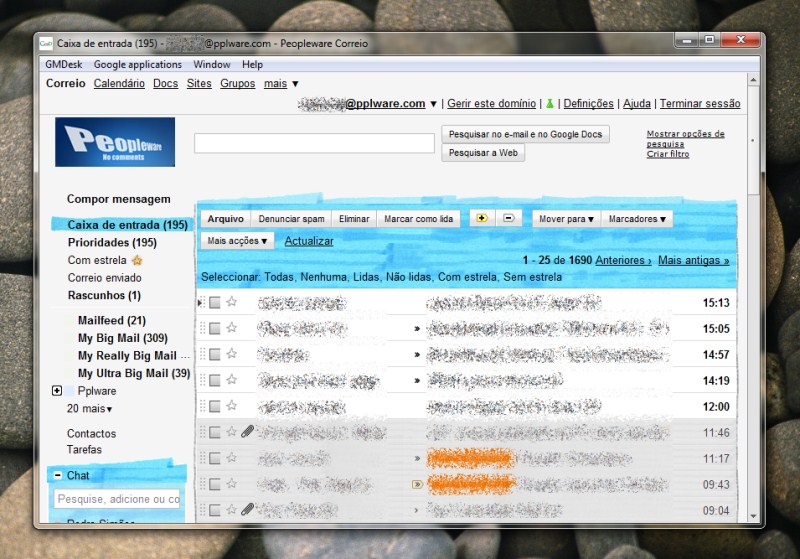Click the star icon beside Com estrela
The height and width of the screenshot is (559, 800).
click(x=137, y=261)
